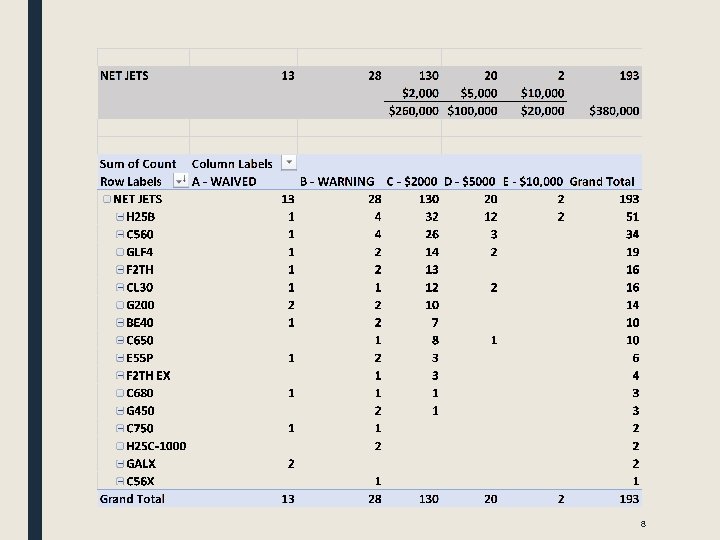Select the Grand Total column header
Image resolution: width=720 pixels, height=540 pixels.
(602, 182)
